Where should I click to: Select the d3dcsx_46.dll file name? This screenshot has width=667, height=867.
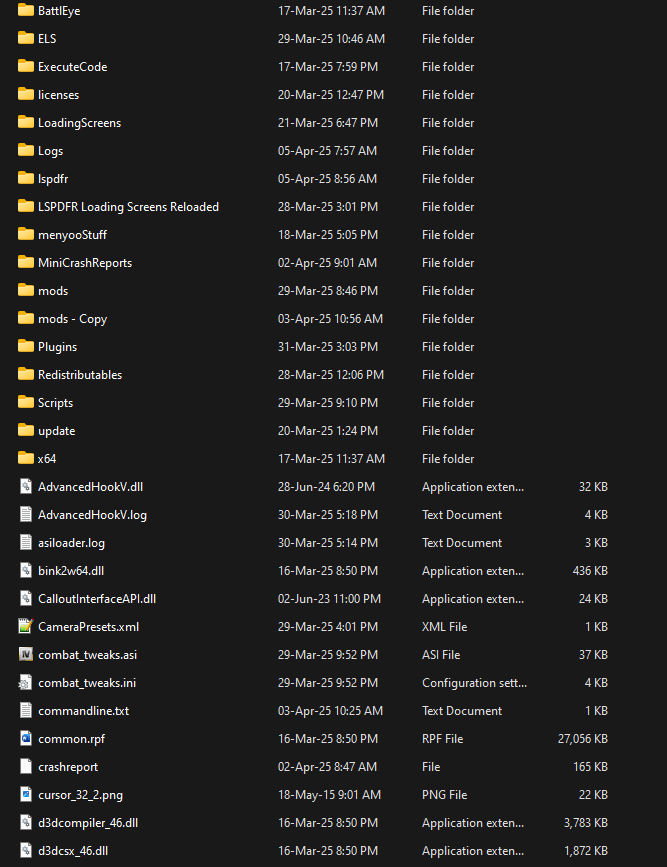pyautogui.click(x=73, y=851)
